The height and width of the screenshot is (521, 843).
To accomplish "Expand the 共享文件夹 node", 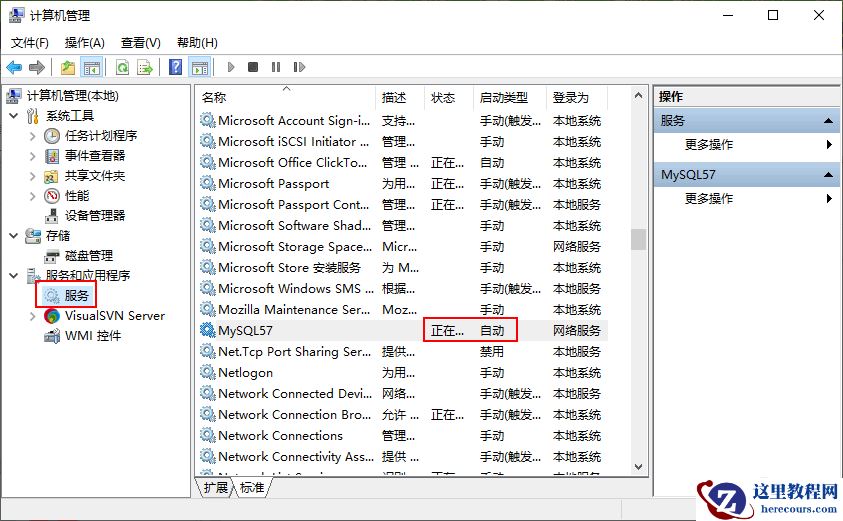I will (33, 176).
